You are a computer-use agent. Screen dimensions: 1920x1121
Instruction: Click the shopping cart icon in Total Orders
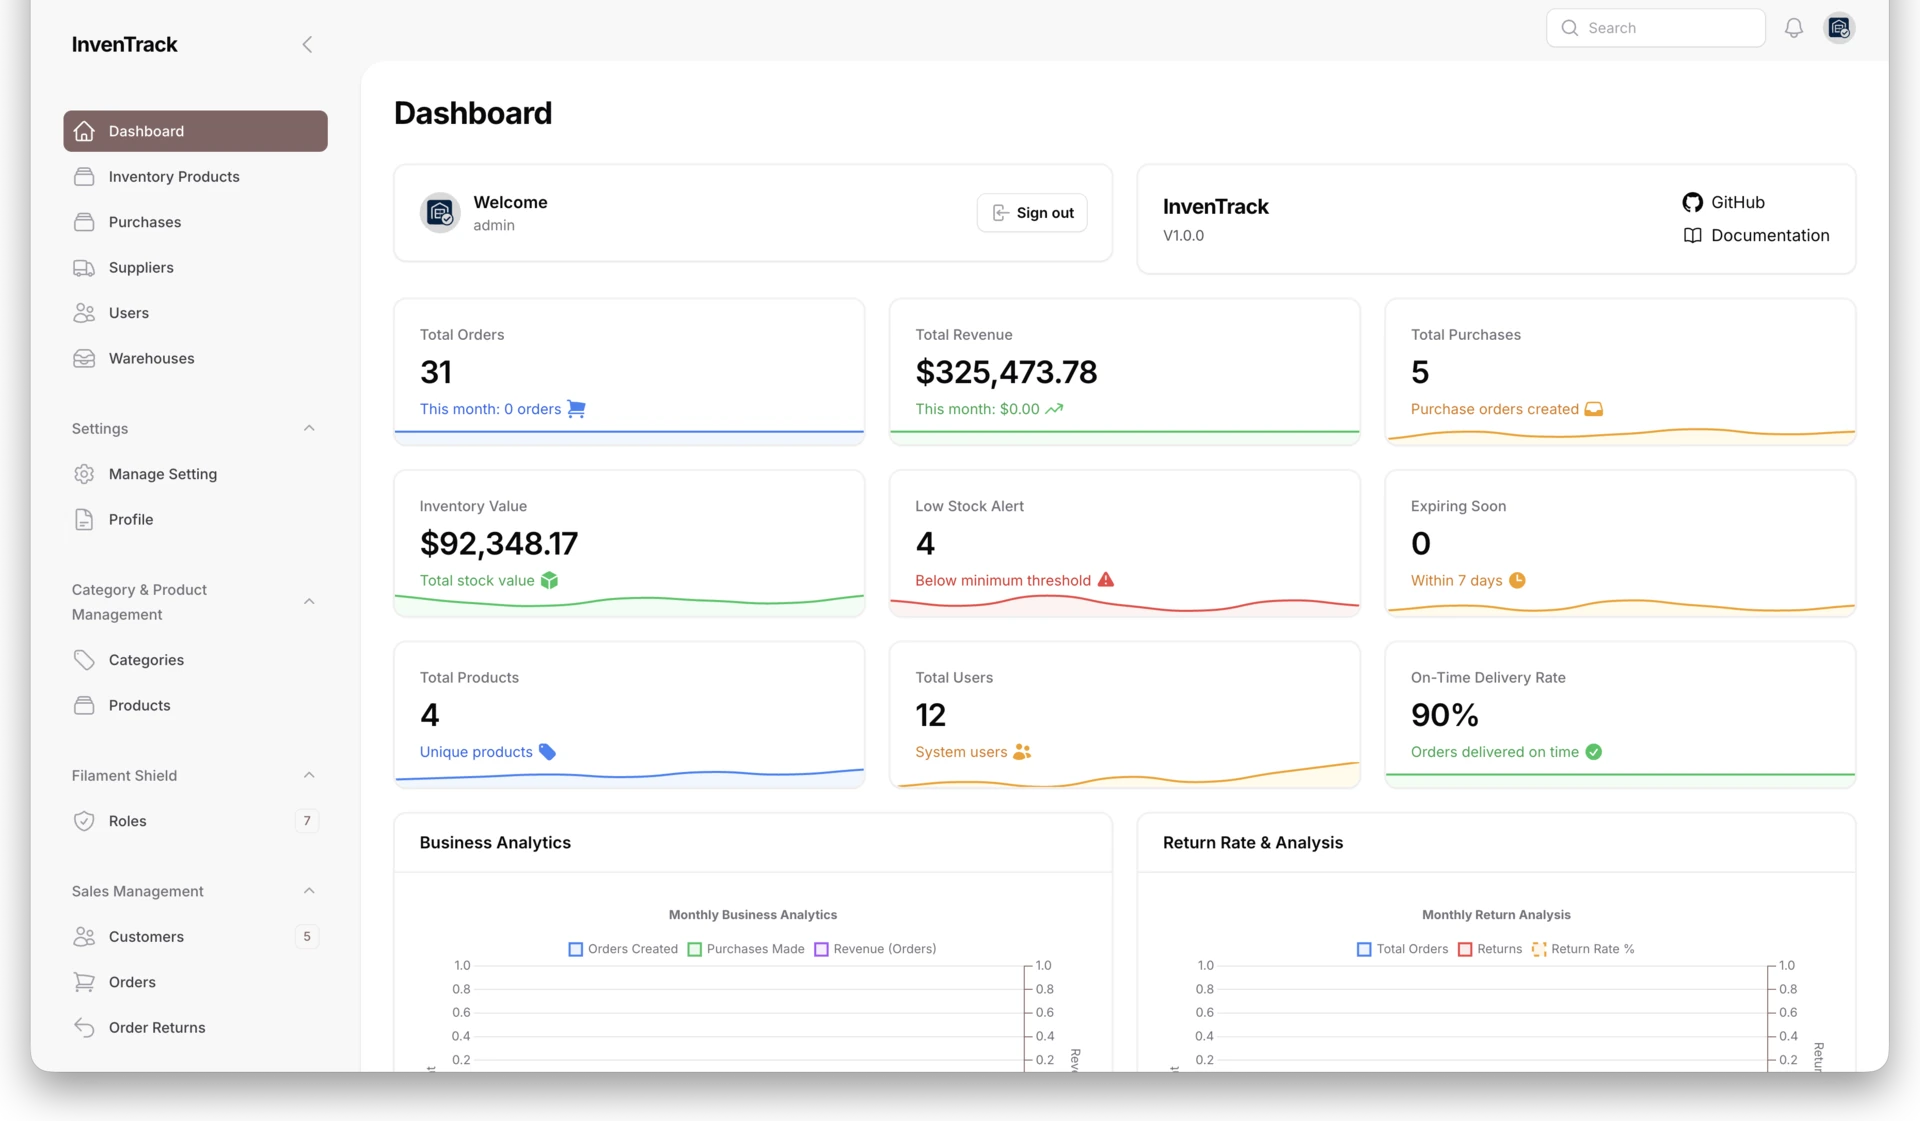pyautogui.click(x=576, y=409)
